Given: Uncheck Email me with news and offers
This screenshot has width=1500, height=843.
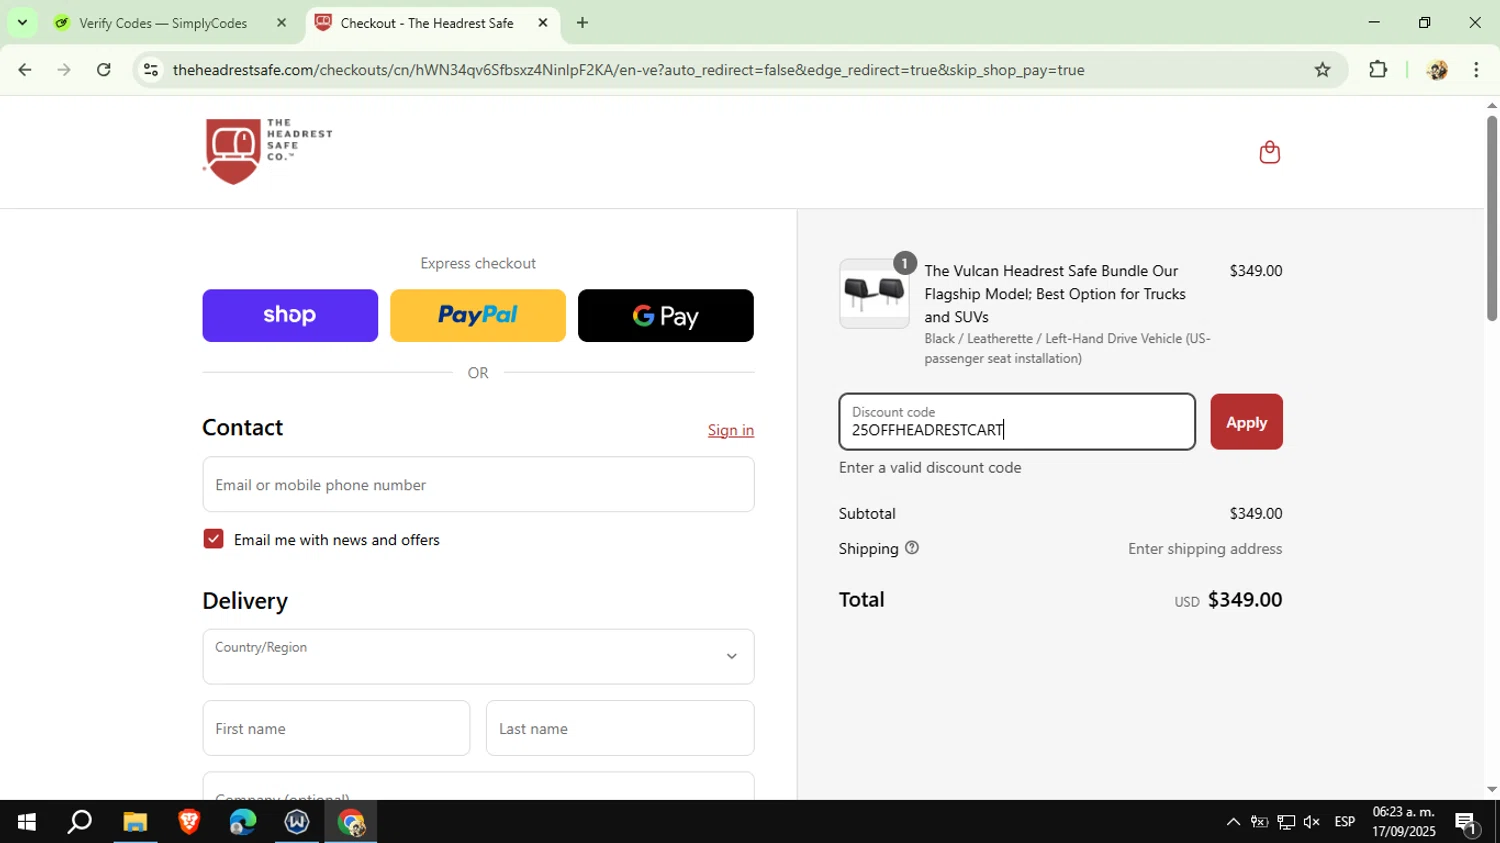Looking at the screenshot, I should click(x=213, y=539).
